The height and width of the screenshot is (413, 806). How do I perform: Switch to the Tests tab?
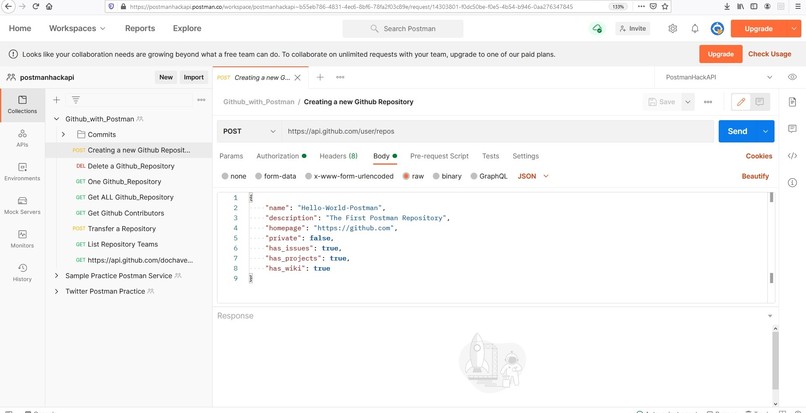click(x=490, y=156)
